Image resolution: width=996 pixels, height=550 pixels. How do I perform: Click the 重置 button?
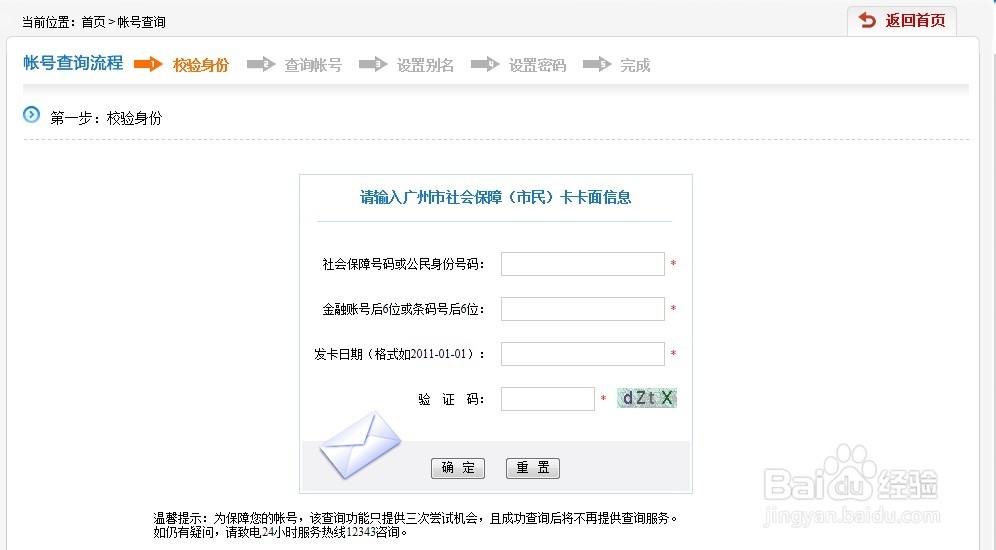click(x=533, y=468)
